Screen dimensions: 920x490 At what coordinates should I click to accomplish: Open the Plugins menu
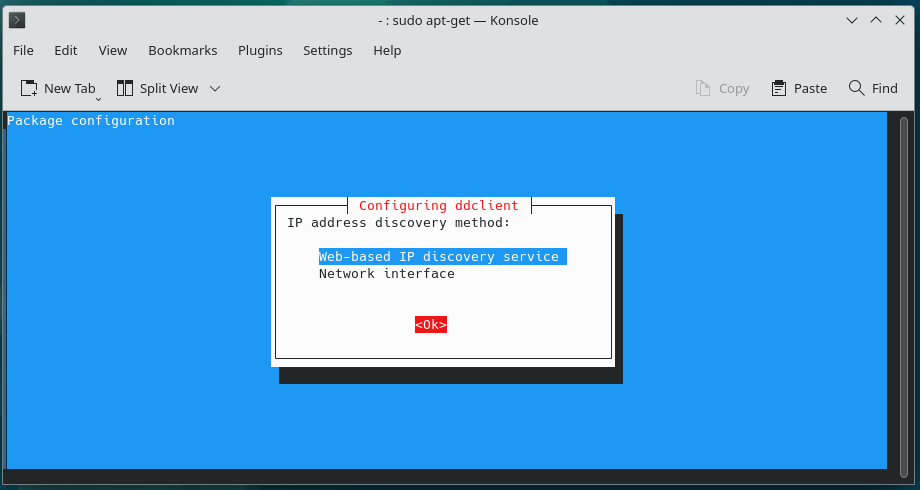(260, 50)
